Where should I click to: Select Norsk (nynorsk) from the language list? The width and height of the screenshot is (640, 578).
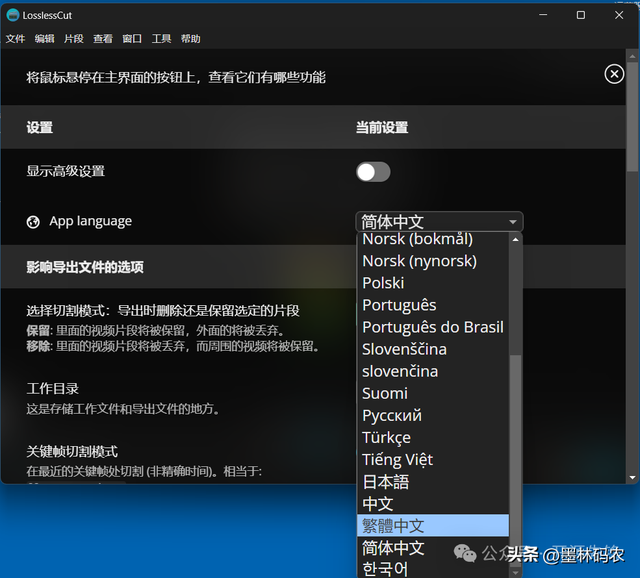point(433,261)
